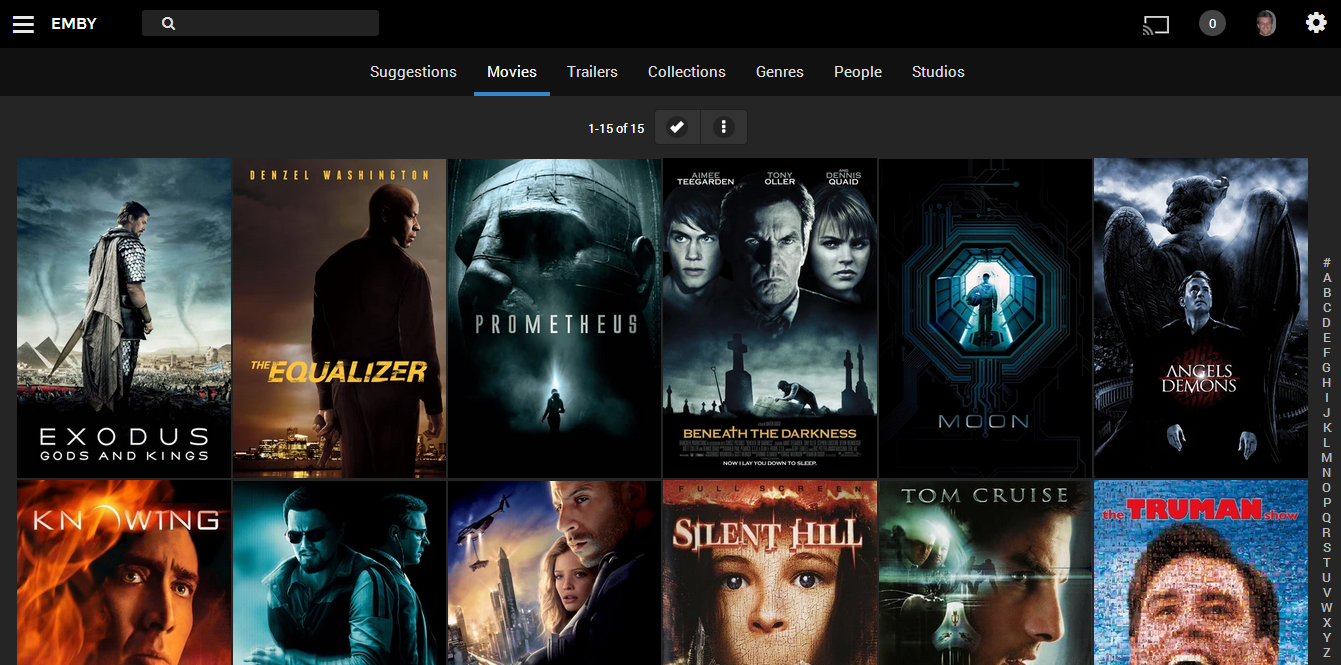
Task: Open the Tom Cruise movie poster
Action: [985, 572]
